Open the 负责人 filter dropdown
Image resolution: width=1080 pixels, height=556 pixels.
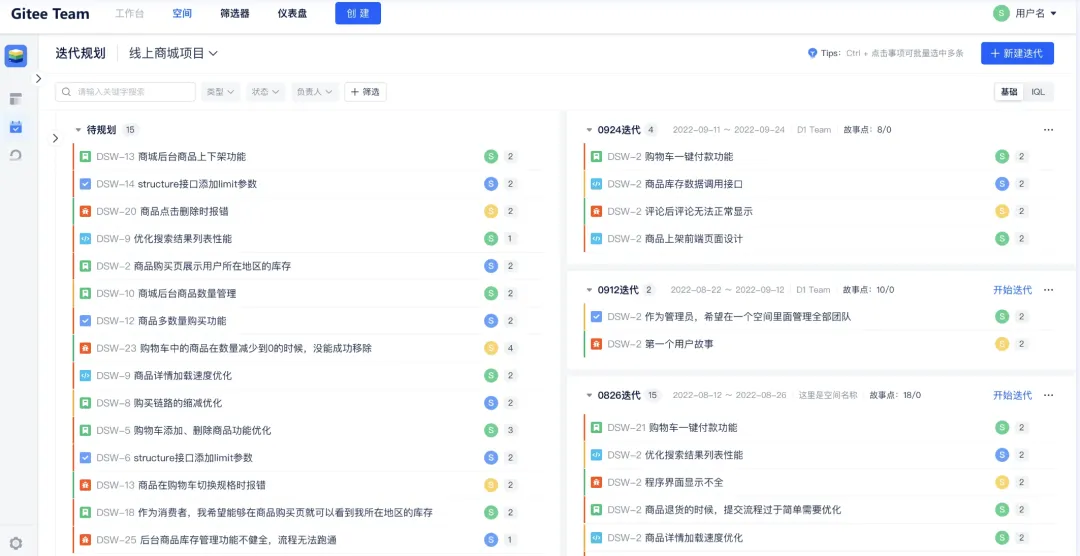pyautogui.click(x=315, y=92)
